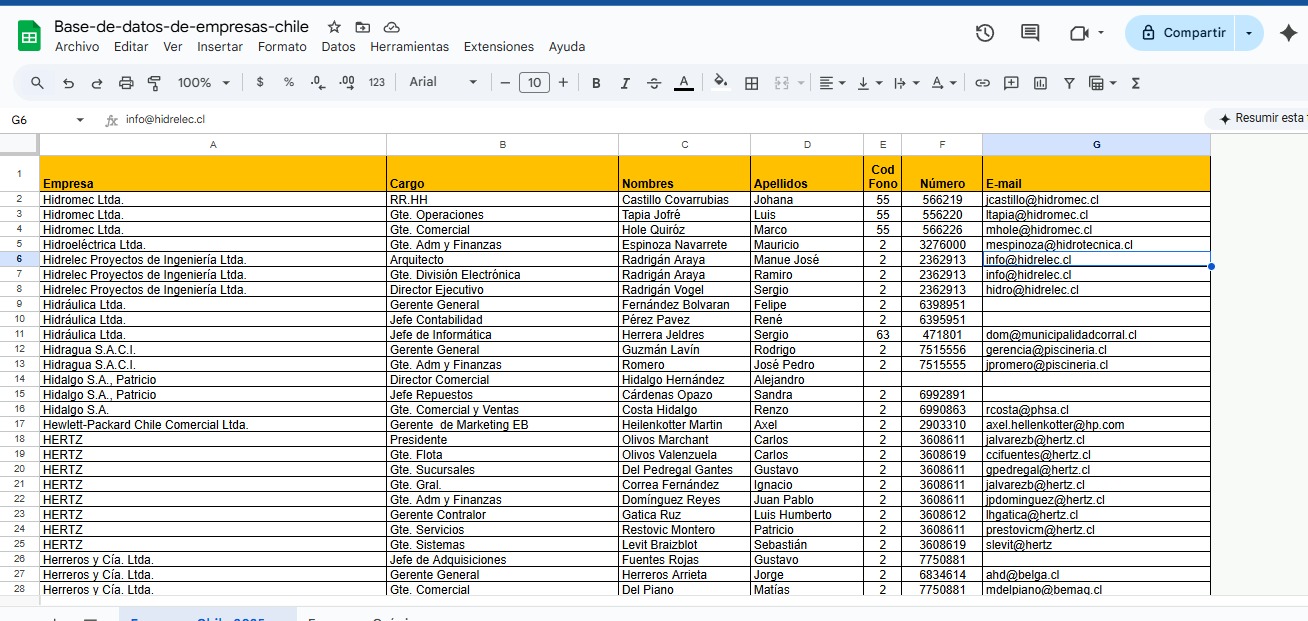Open the Formato menu
The height and width of the screenshot is (621, 1308).
(282, 47)
